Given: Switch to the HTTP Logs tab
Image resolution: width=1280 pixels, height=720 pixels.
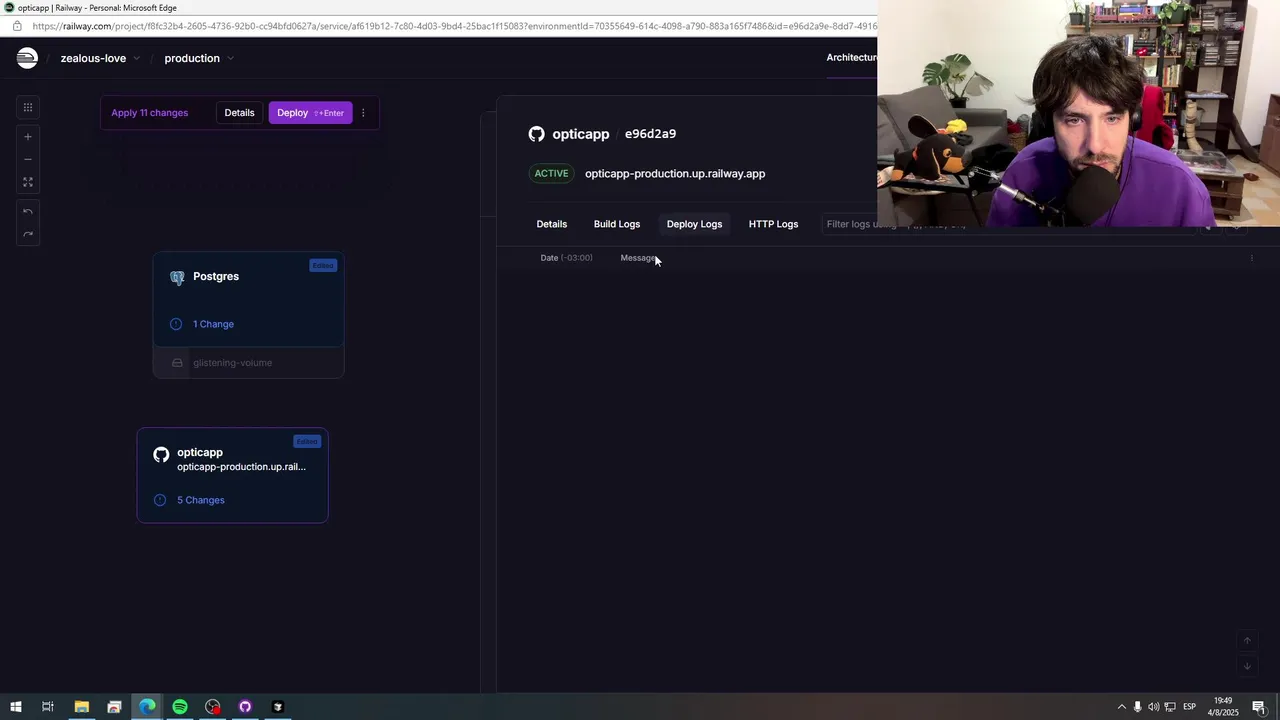Looking at the screenshot, I should click(773, 224).
